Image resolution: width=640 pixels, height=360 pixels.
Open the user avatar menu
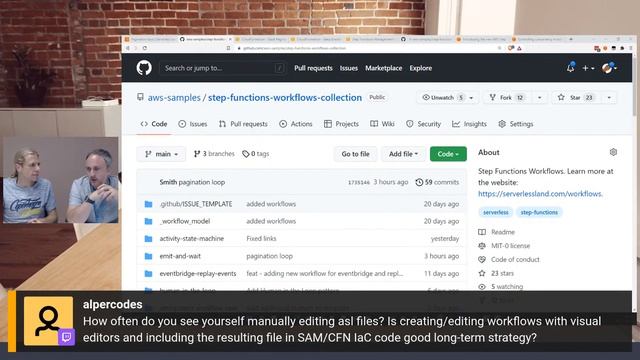[x=609, y=68]
